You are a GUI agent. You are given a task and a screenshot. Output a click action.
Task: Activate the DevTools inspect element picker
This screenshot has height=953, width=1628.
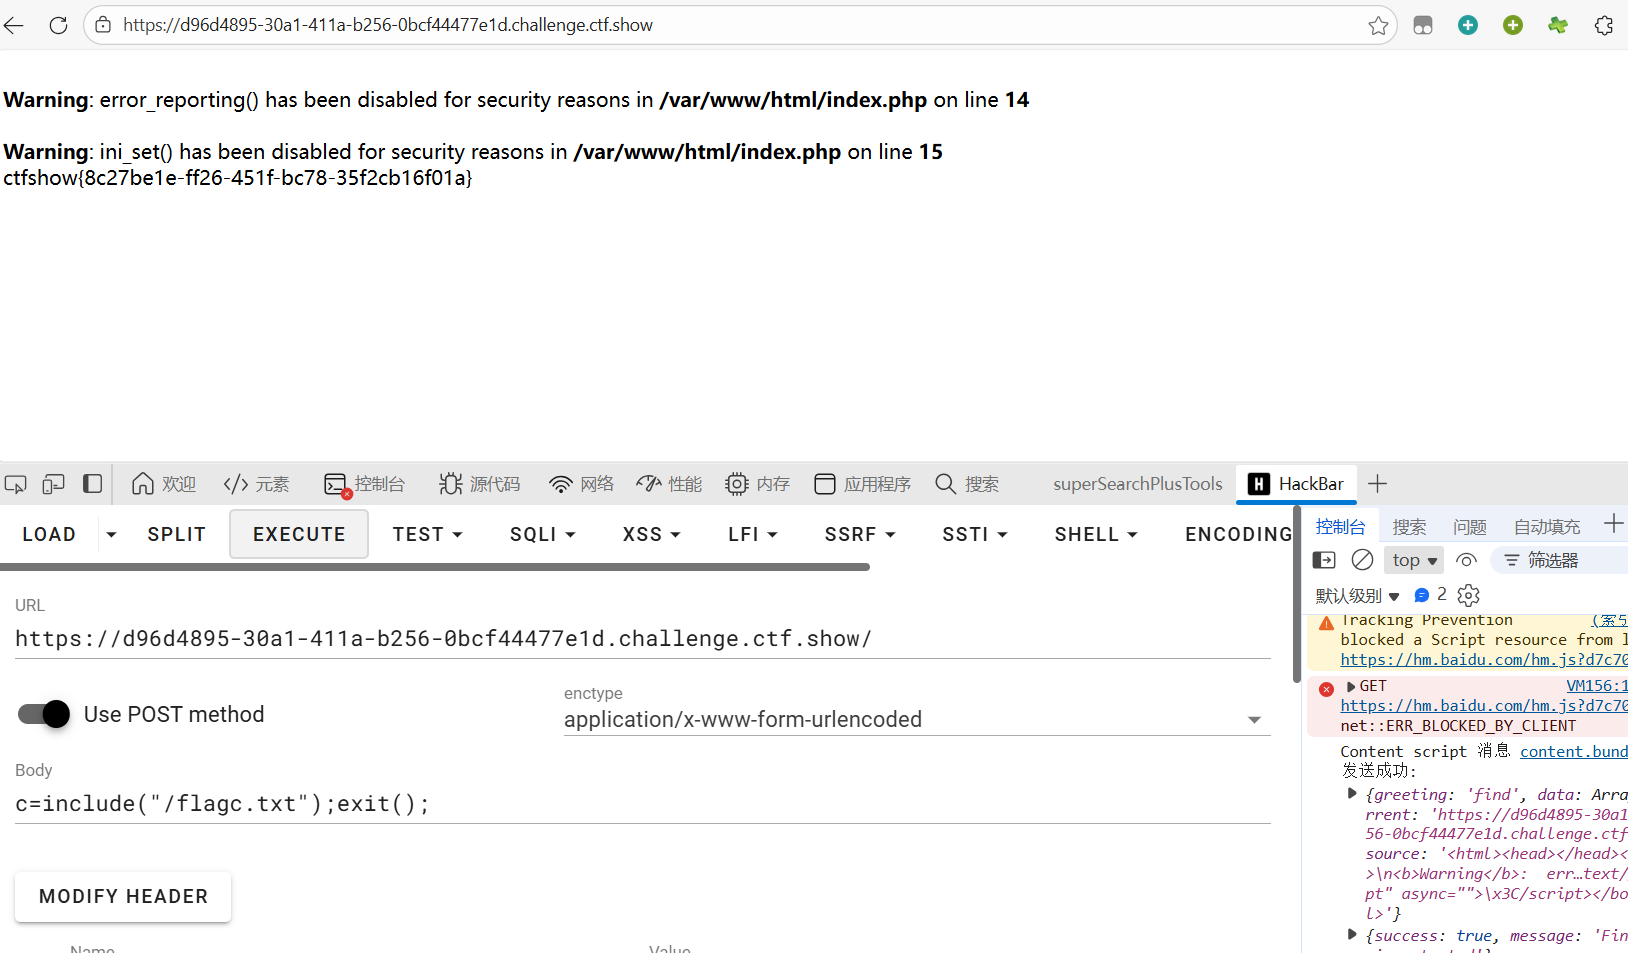(x=16, y=484)
